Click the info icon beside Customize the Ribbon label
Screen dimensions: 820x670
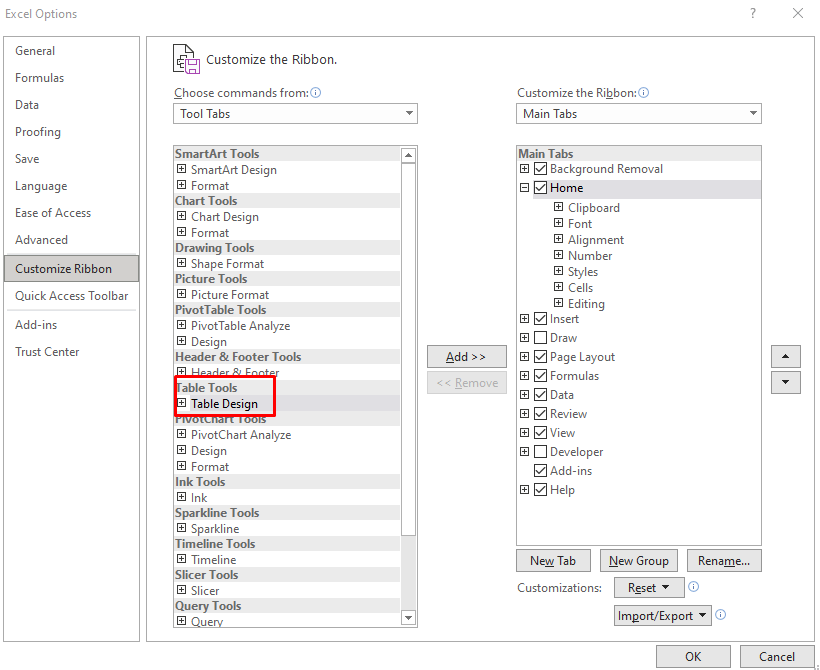click(644, 93)
